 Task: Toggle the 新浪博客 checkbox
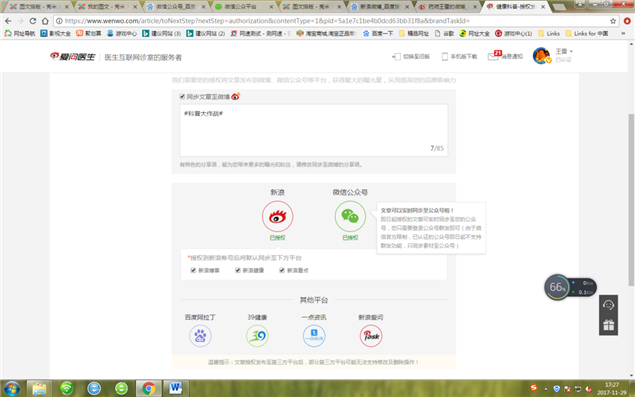(x=193, y=270)
